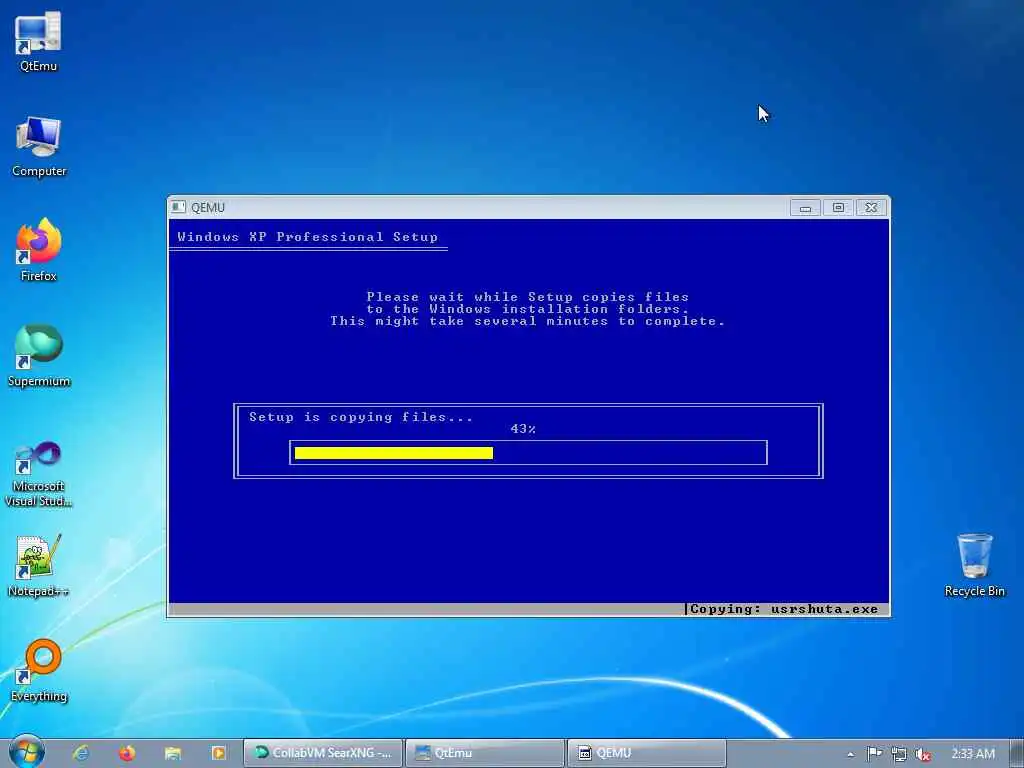This screenshot has width=1024, height=768.
Task: Open the Everything search desktop shortcut
Action: point(39,671)
